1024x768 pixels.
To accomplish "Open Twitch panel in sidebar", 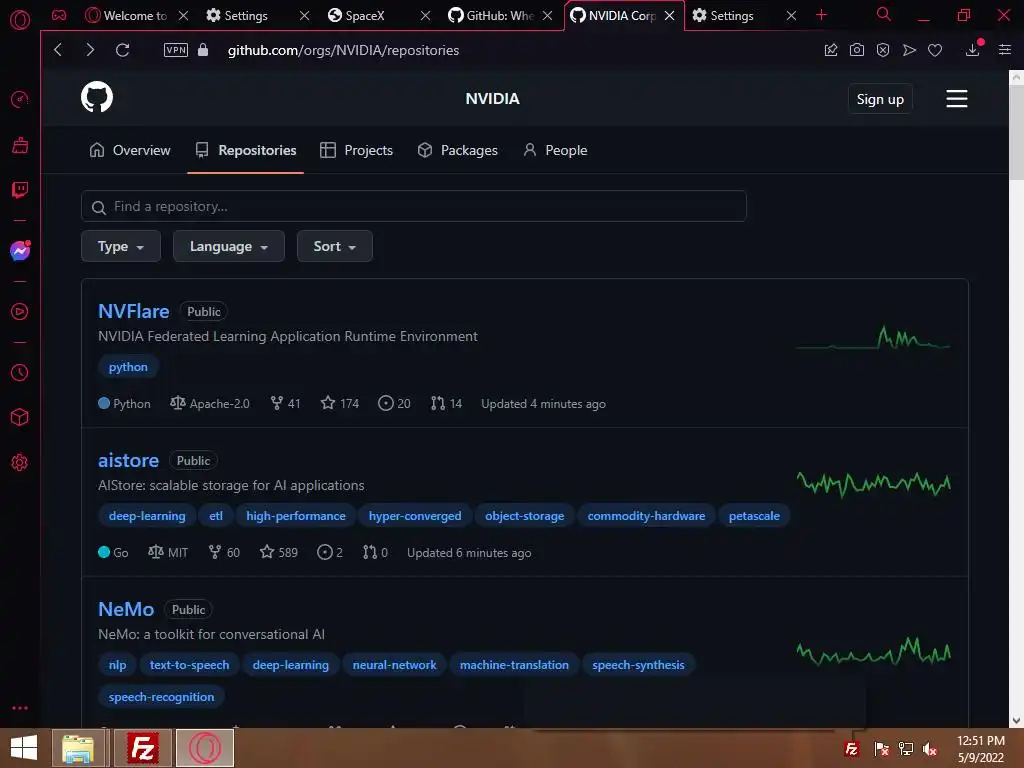I will pos(20,190).
